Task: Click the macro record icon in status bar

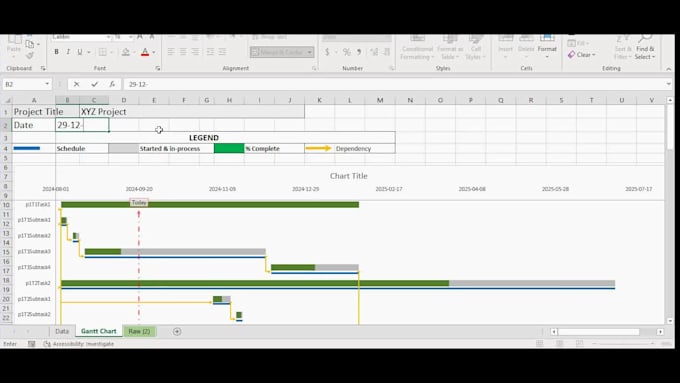Action: [x=32, y=344]
